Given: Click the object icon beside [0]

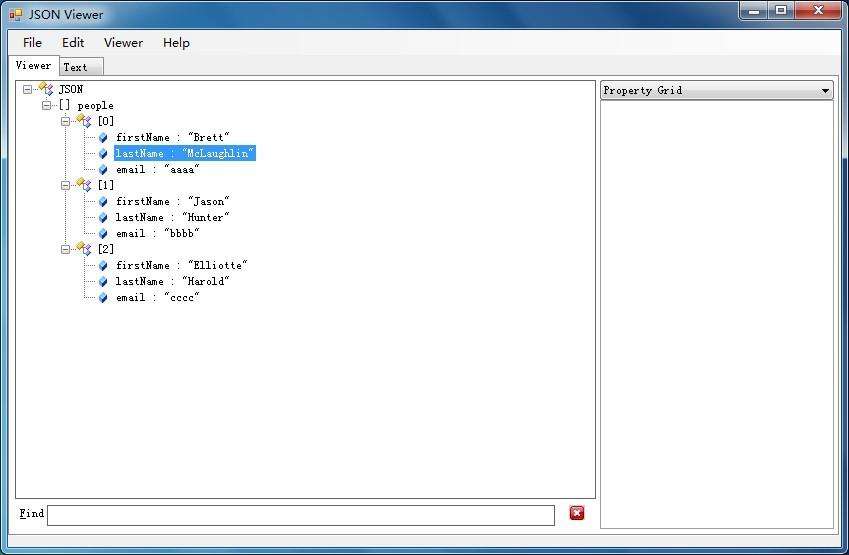Looking at the screenshot, I should (x=84, y=120).
